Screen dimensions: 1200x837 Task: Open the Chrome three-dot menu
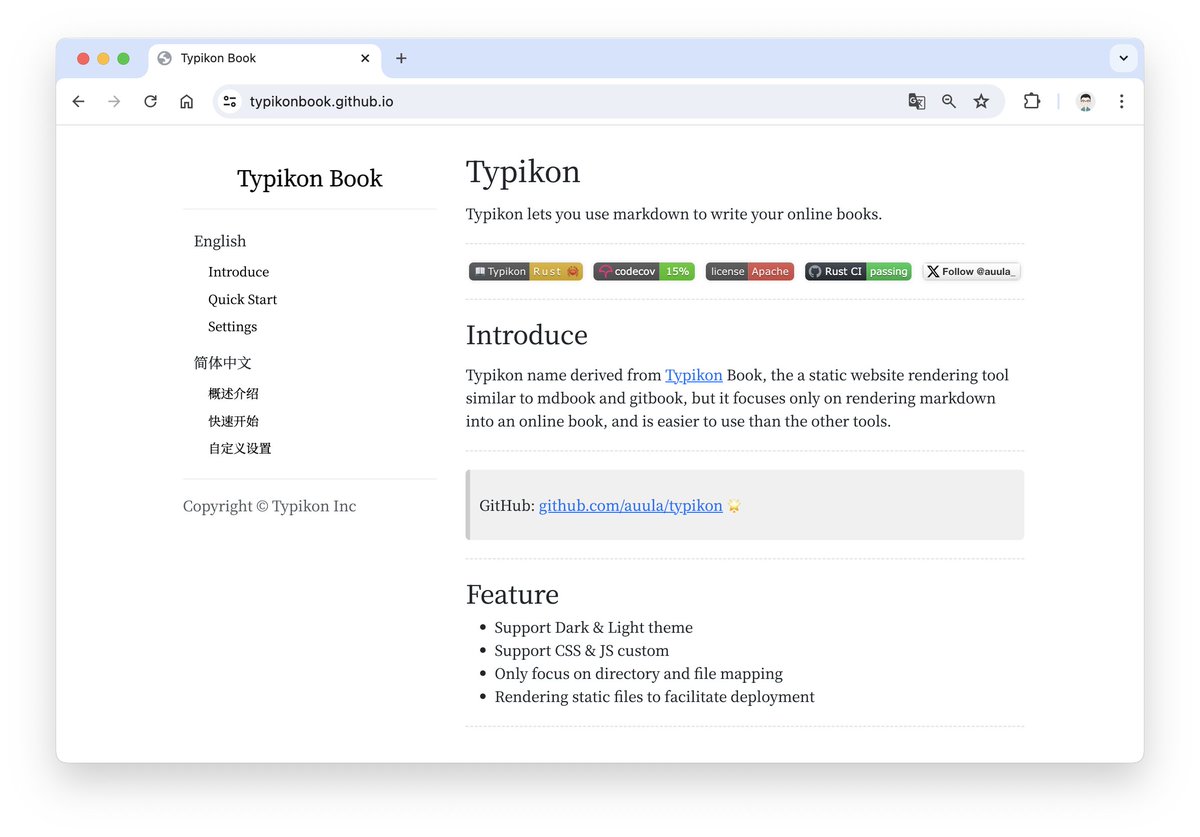(1121, 101)
